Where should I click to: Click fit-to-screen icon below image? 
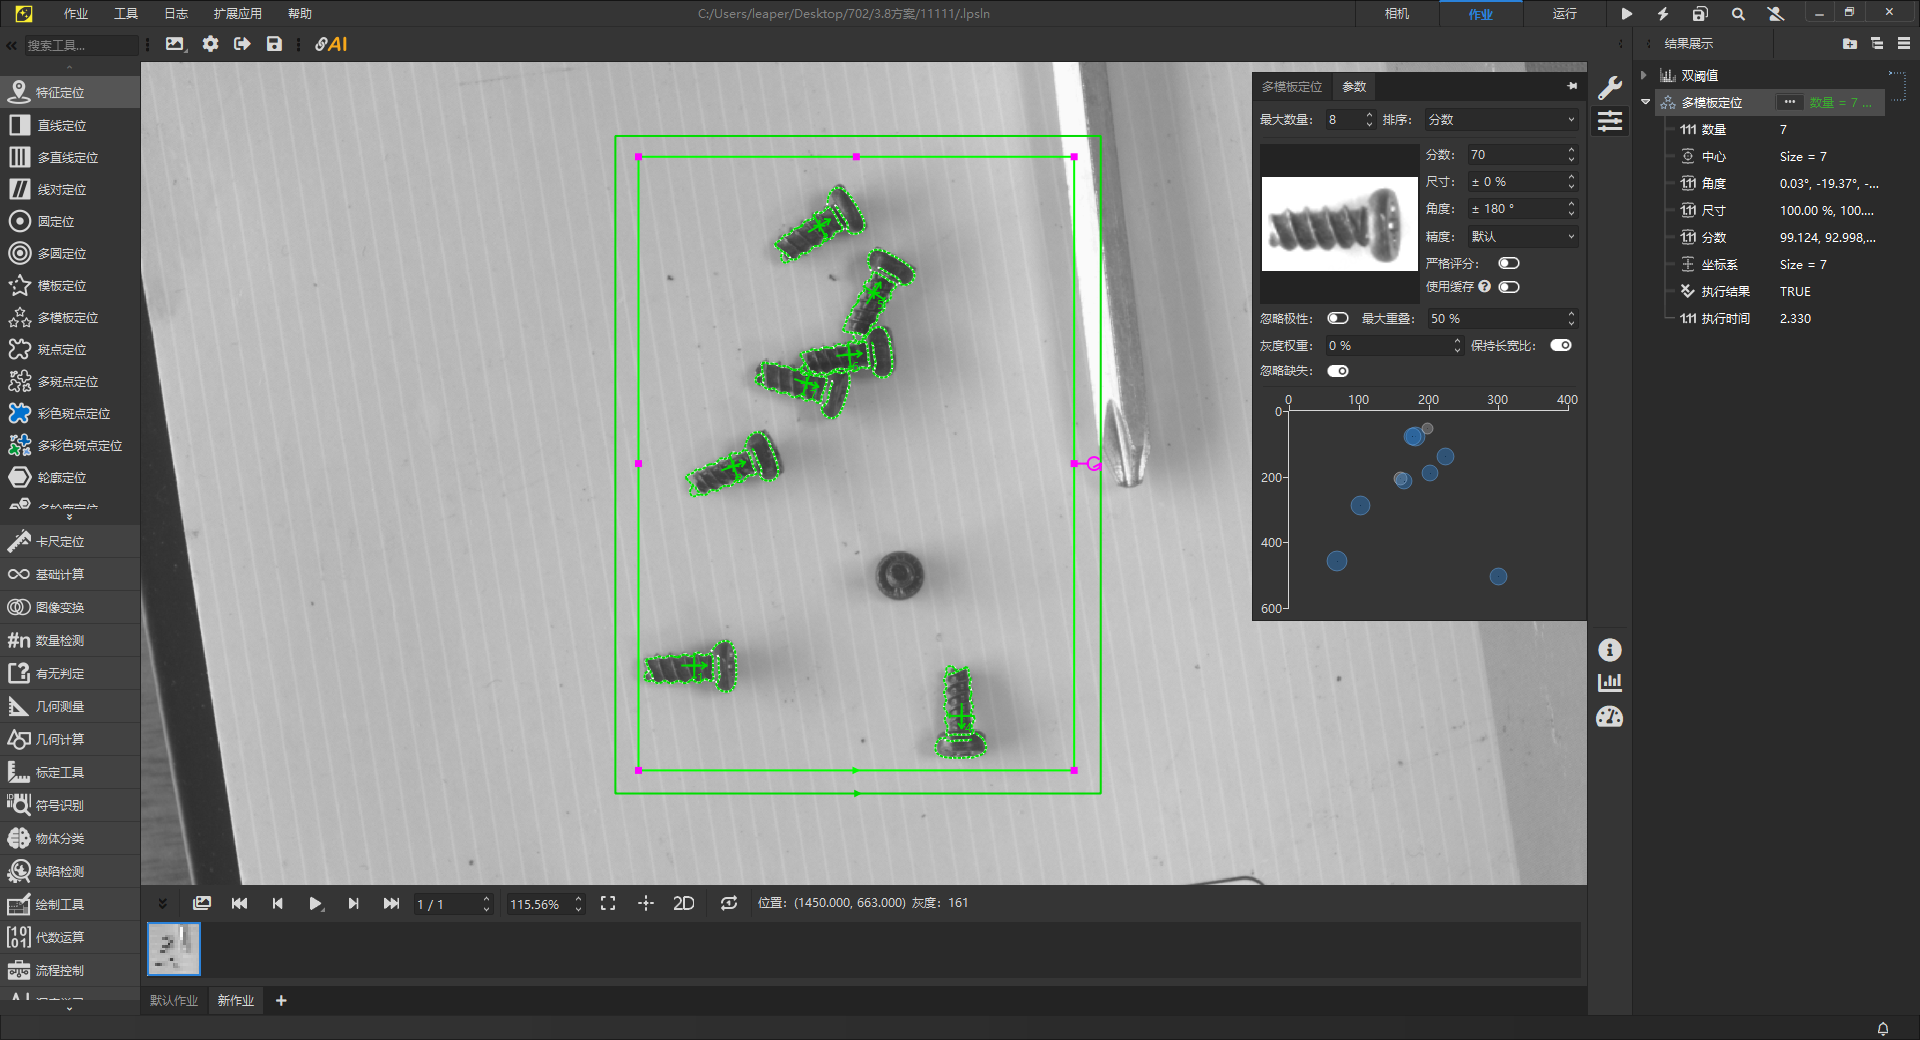(x=608, y=903)
